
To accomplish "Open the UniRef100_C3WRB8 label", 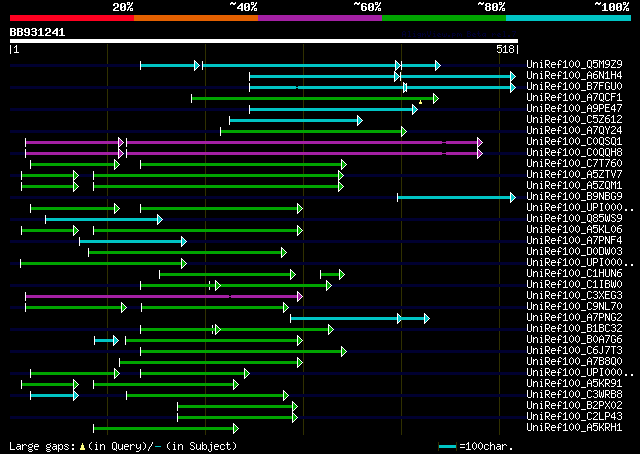I will pos(574,395).
